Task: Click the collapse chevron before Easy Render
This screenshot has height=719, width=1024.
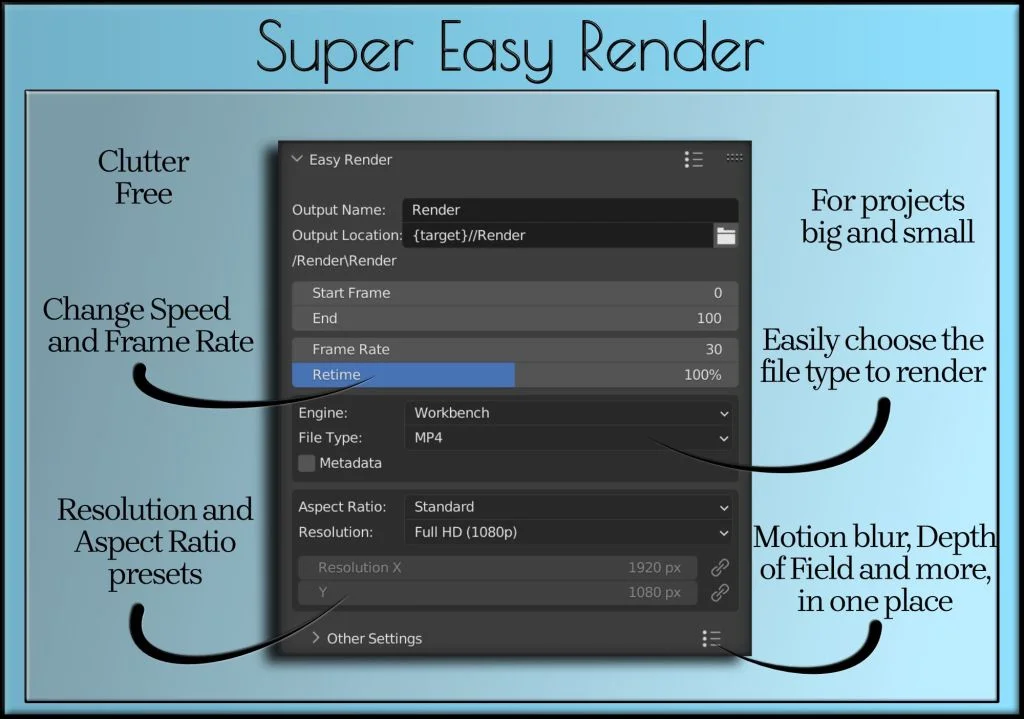Action: (296, 158)
